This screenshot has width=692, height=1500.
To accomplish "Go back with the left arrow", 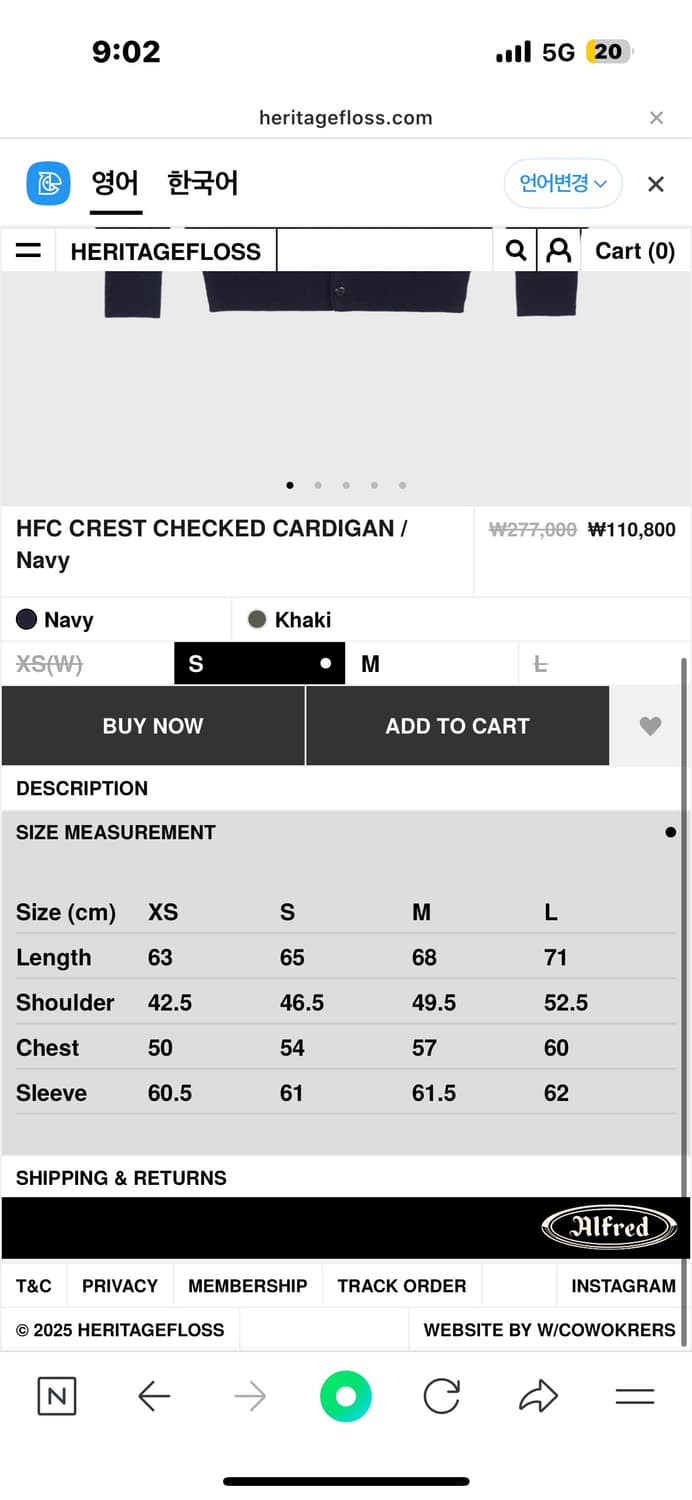I will pos(154,1396).
